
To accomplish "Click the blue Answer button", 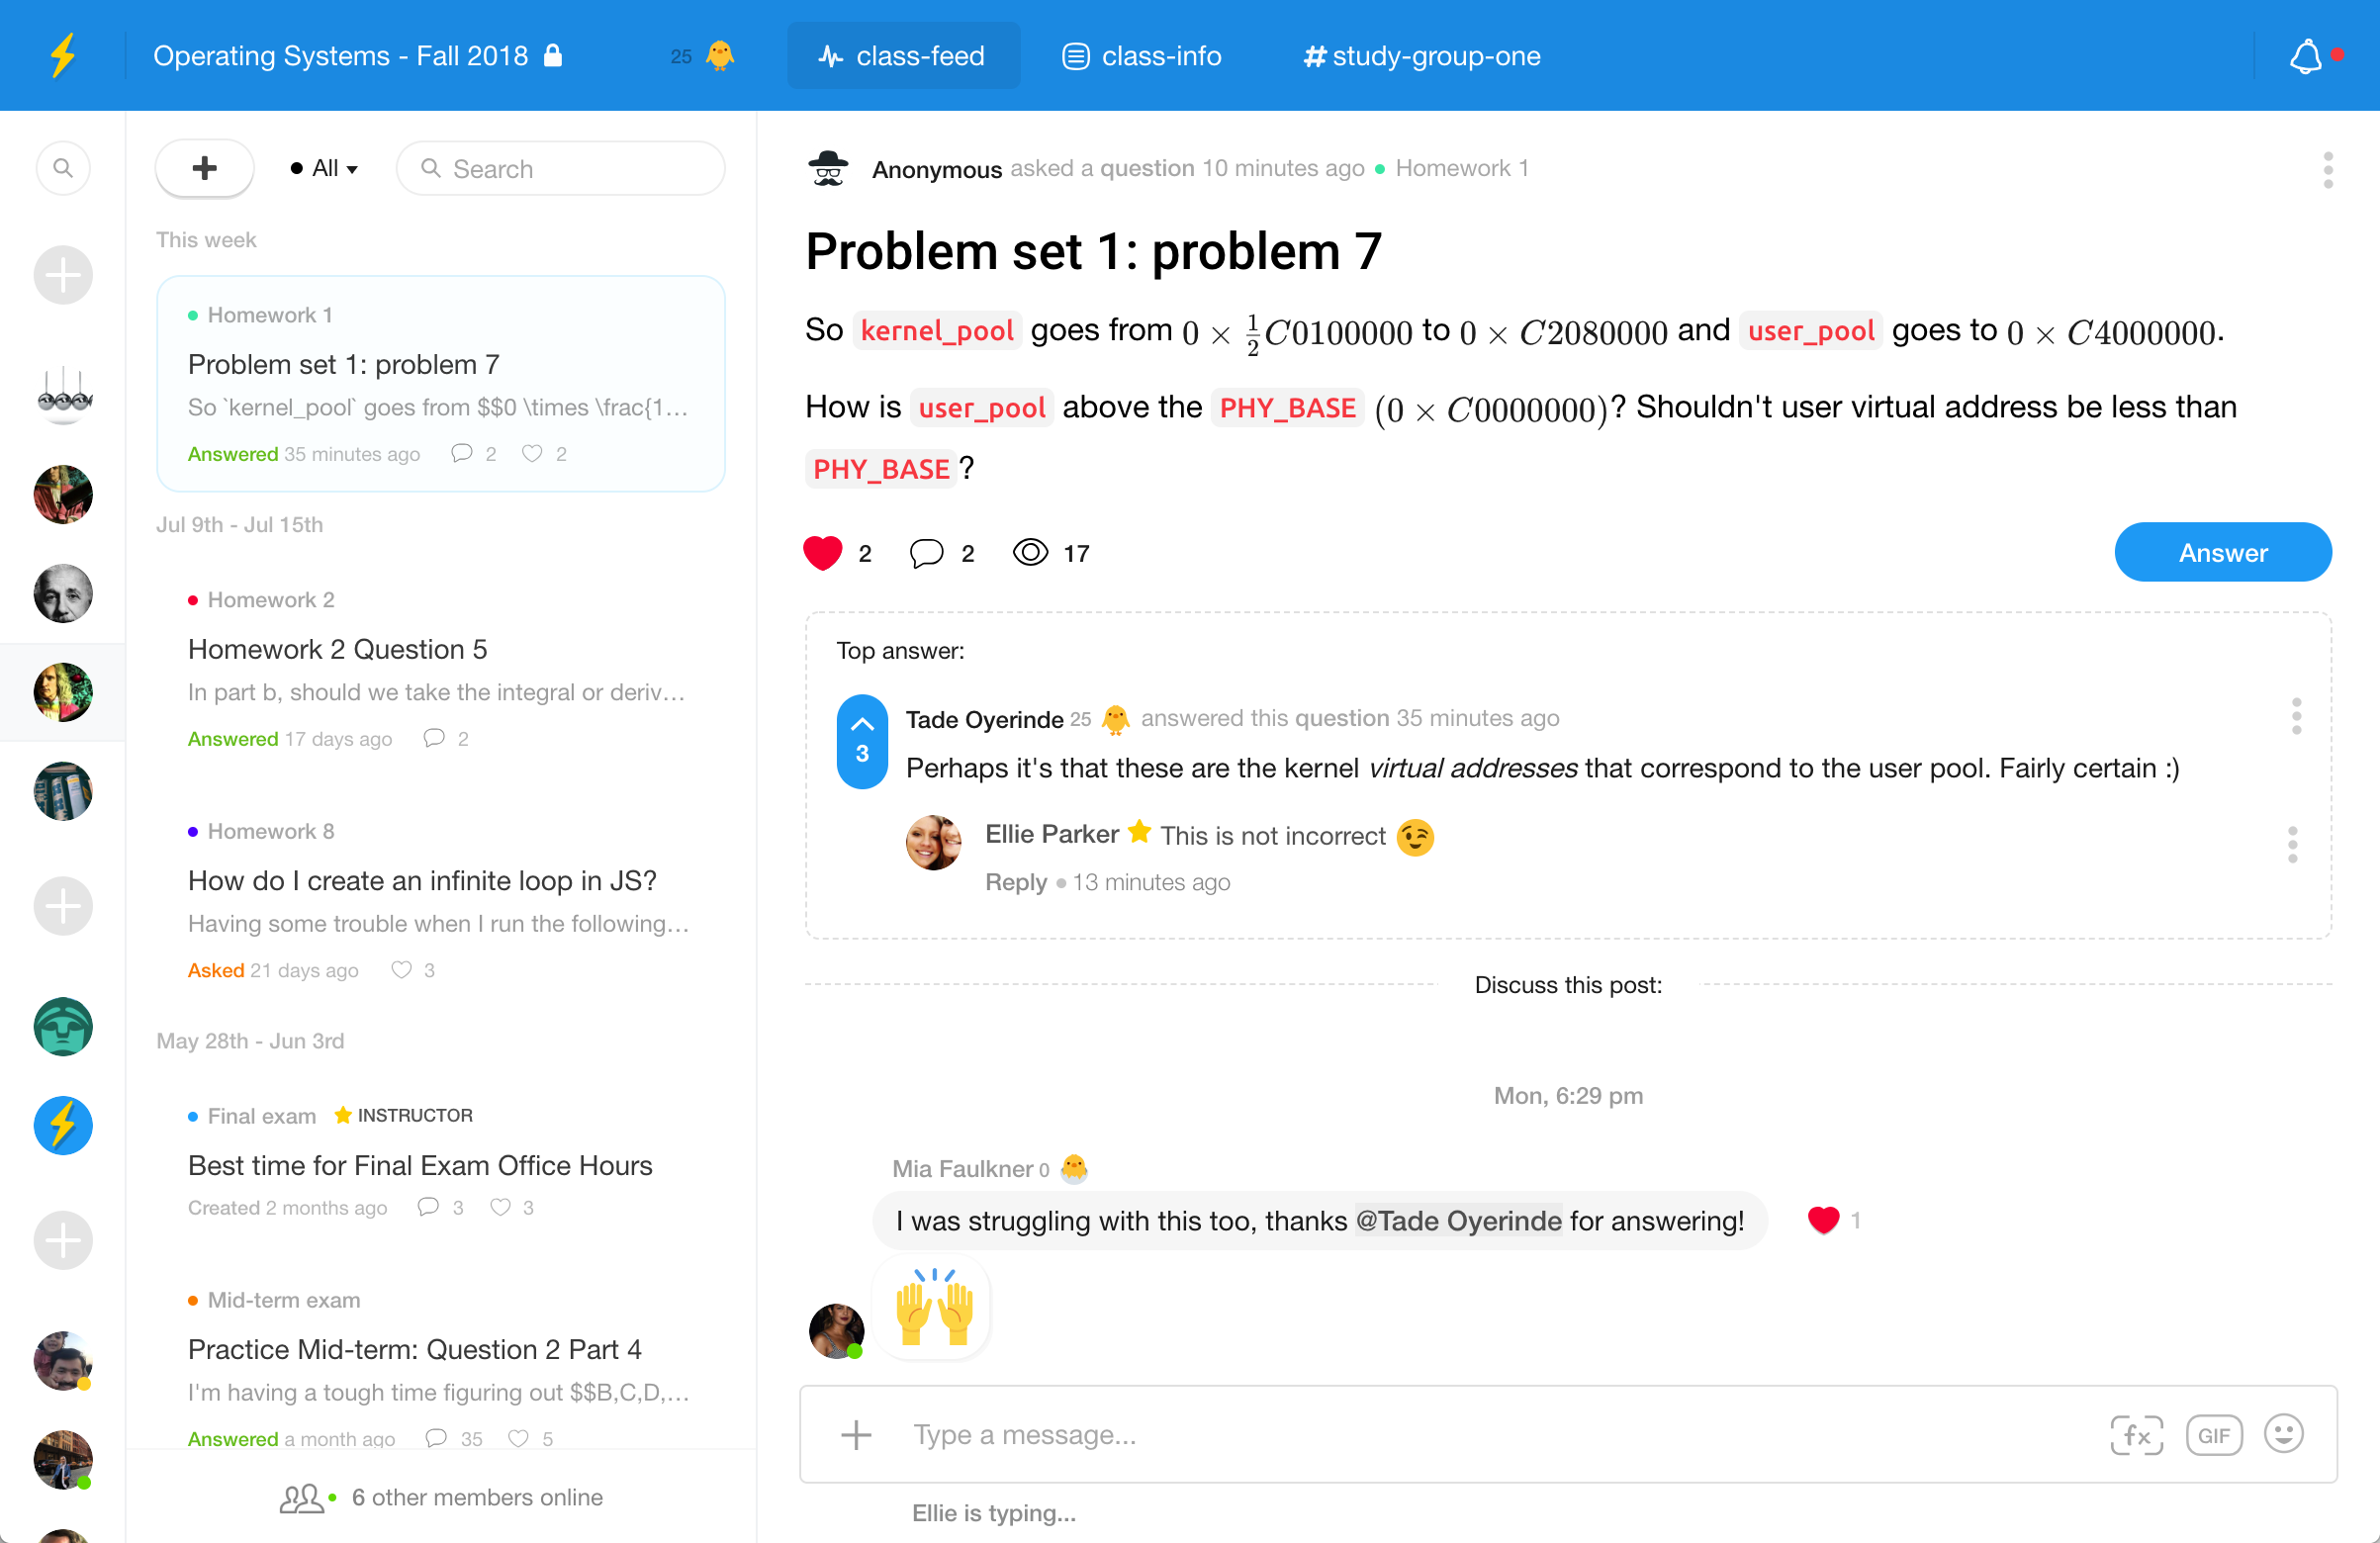I will [2222, 552].
